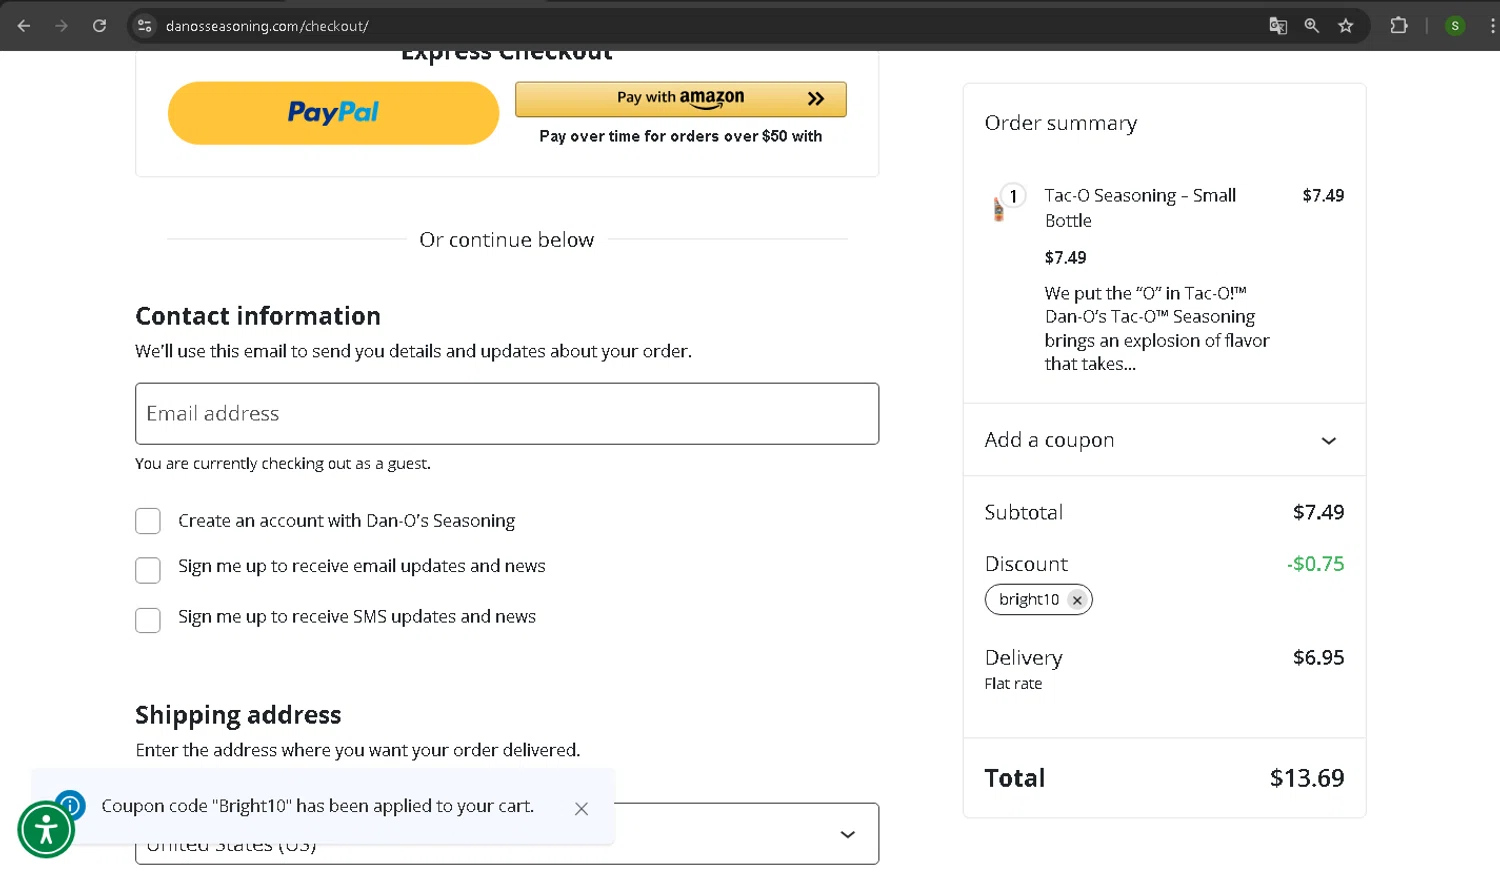Image resolution: width=1500 pixels, height=875 pixels.
Task: Click Pay with Amazon button
Action: [681, 98]
